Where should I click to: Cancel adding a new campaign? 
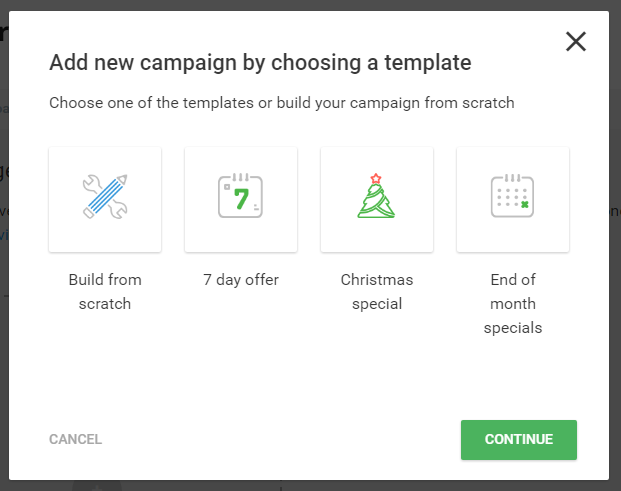[75, 439]
